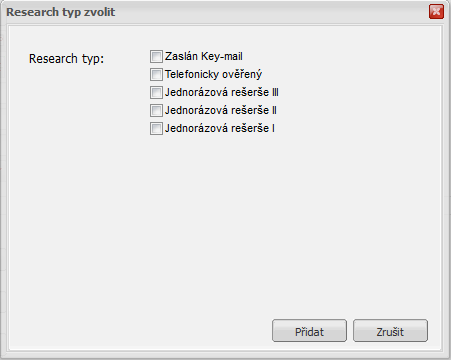The width and height of the screenshot is (451, 361).
Task: Close the dialog with red X icon
Action: pyautogui.click(x=436, y=12)
